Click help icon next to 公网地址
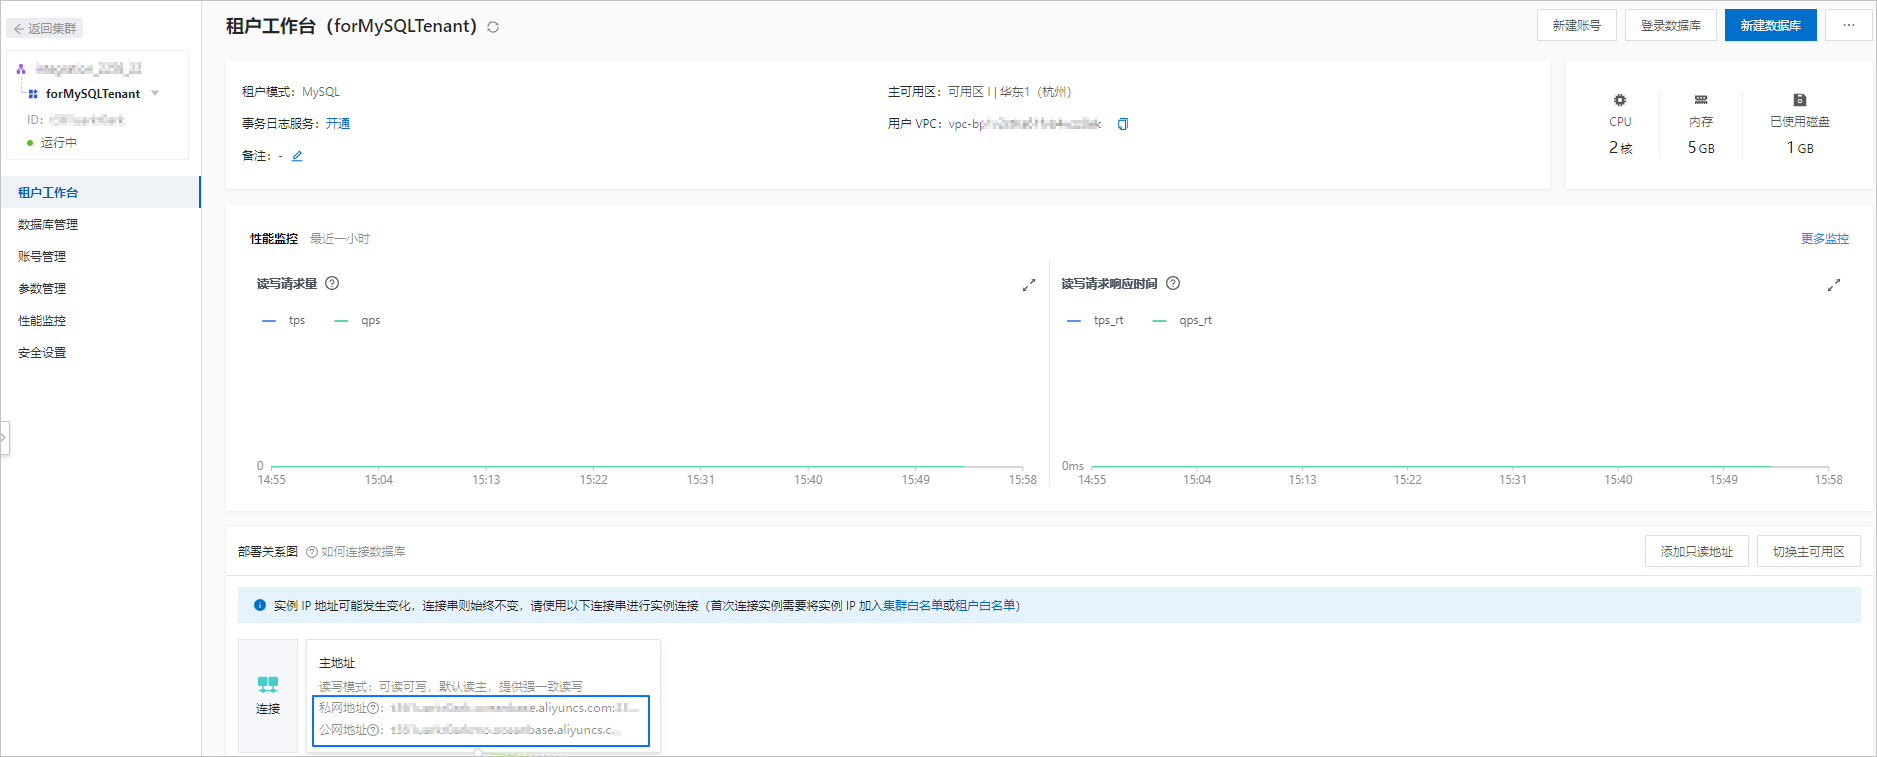 pyautogui.click(x=373, y=730)
